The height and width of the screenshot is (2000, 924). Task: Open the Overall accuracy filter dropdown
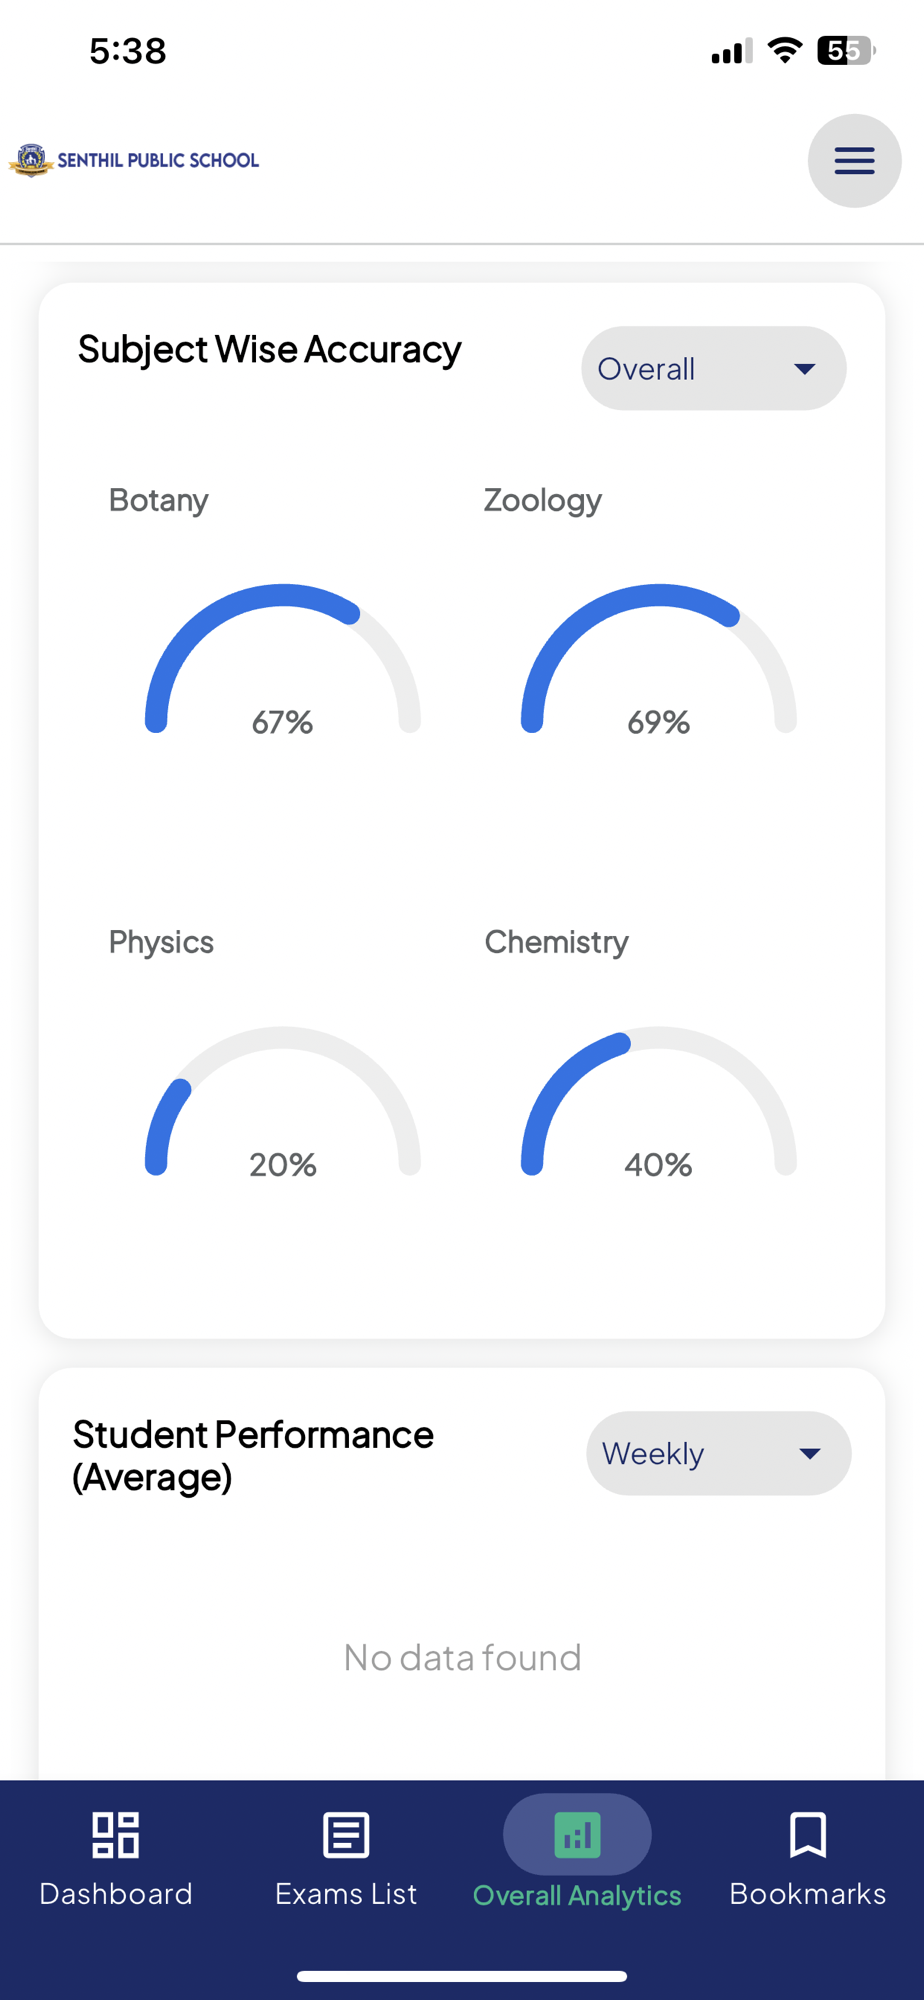pos(713,368)
